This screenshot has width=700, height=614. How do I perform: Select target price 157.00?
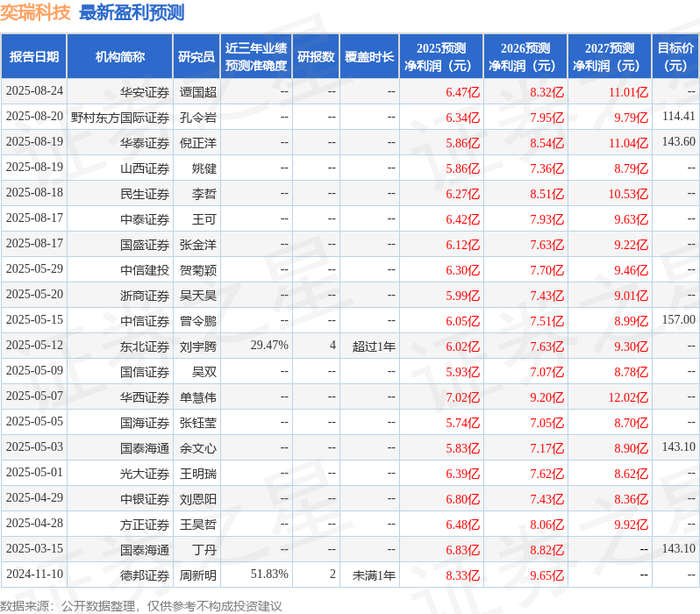679,320
